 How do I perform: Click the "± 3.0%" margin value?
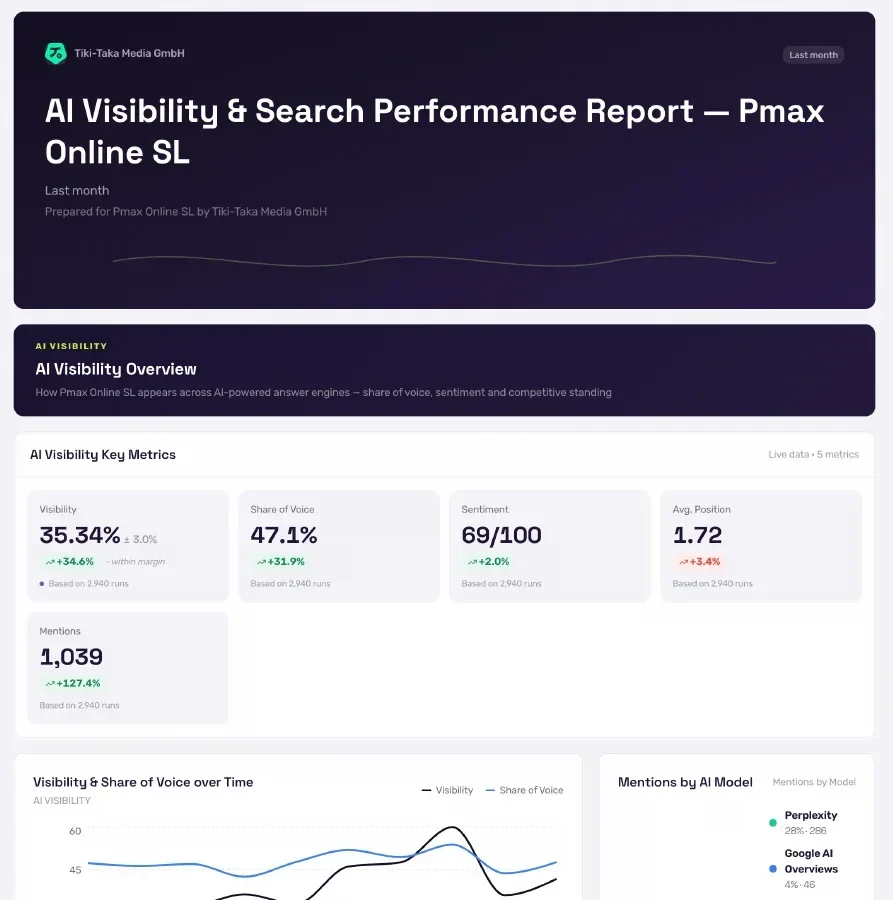[x=141, y=540]
